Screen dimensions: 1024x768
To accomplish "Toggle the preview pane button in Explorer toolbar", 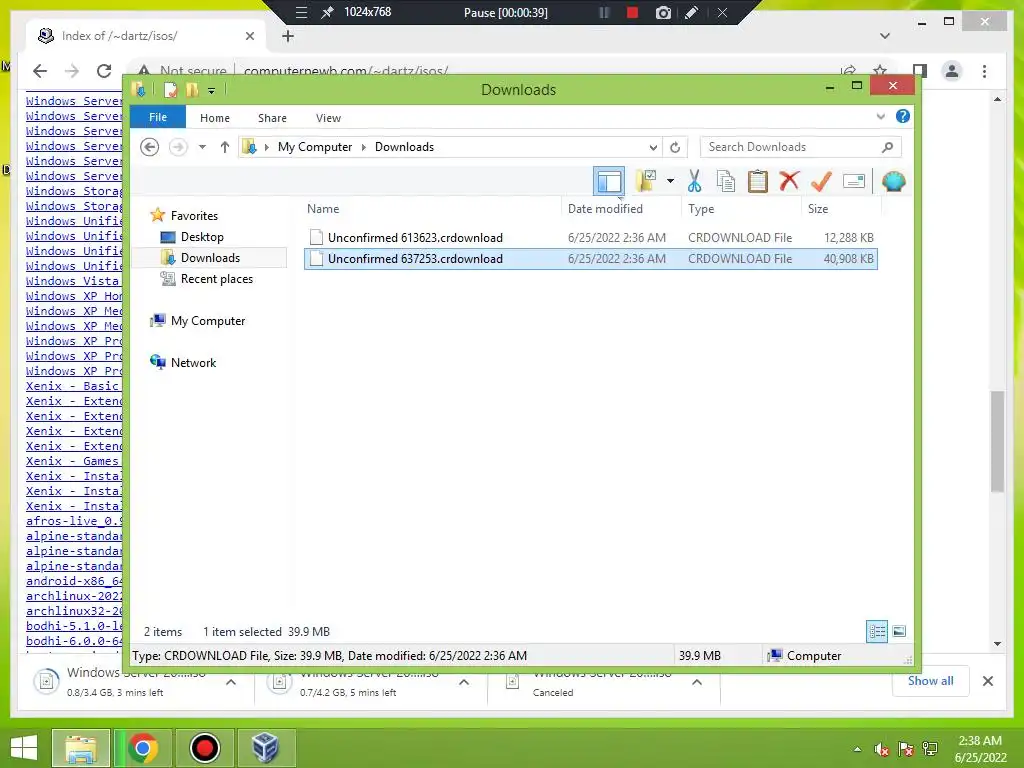I will [609, 182].
